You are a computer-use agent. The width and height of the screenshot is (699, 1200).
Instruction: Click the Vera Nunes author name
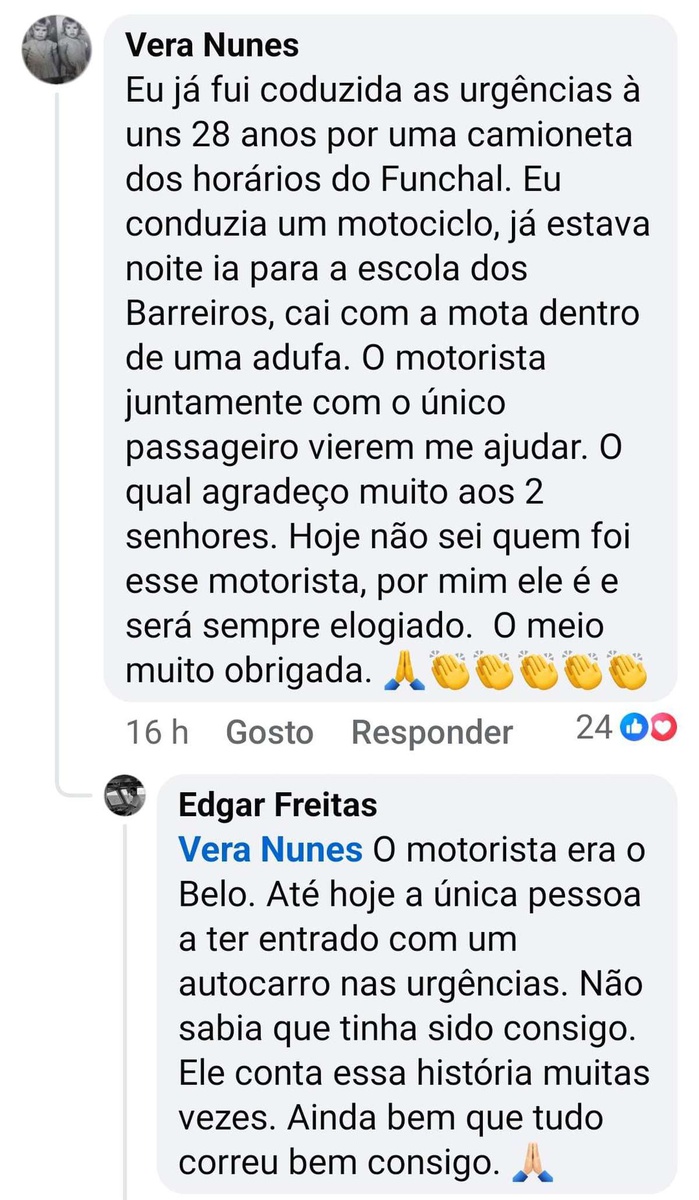pyautogui.click(x=213, y=45)
